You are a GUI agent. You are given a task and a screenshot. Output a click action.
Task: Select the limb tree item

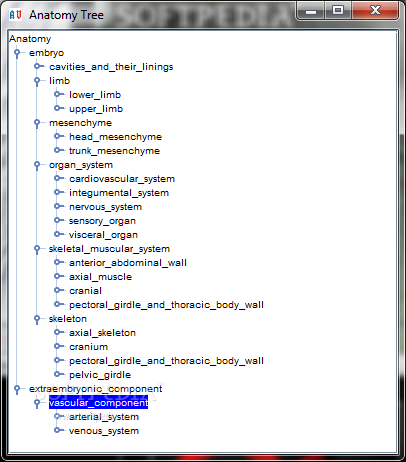point(59,81)
